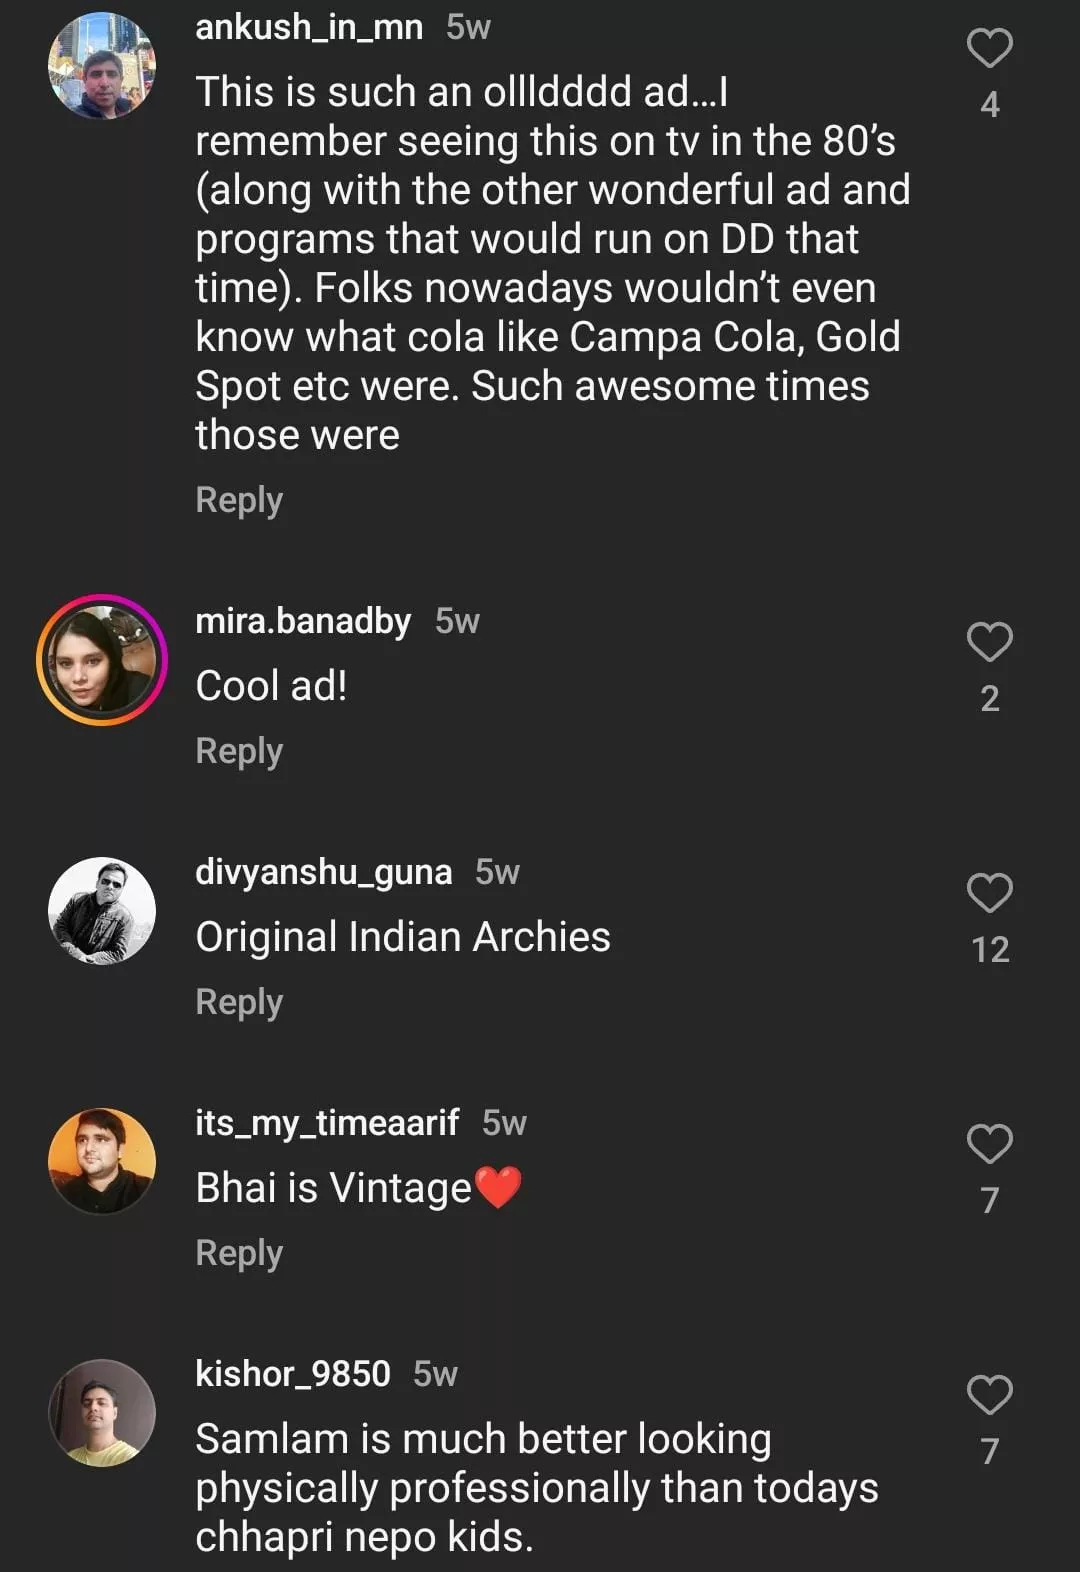This screenshot has width=1080, height=1572.
Task: Go to divyanshu_guna's profile via username
Action: (323, 872)
